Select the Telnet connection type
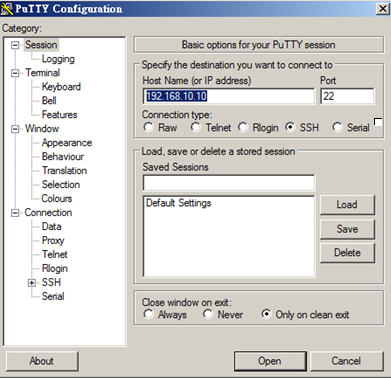The height and width of the screenshot is (378, 391). (x=196, y=127)
